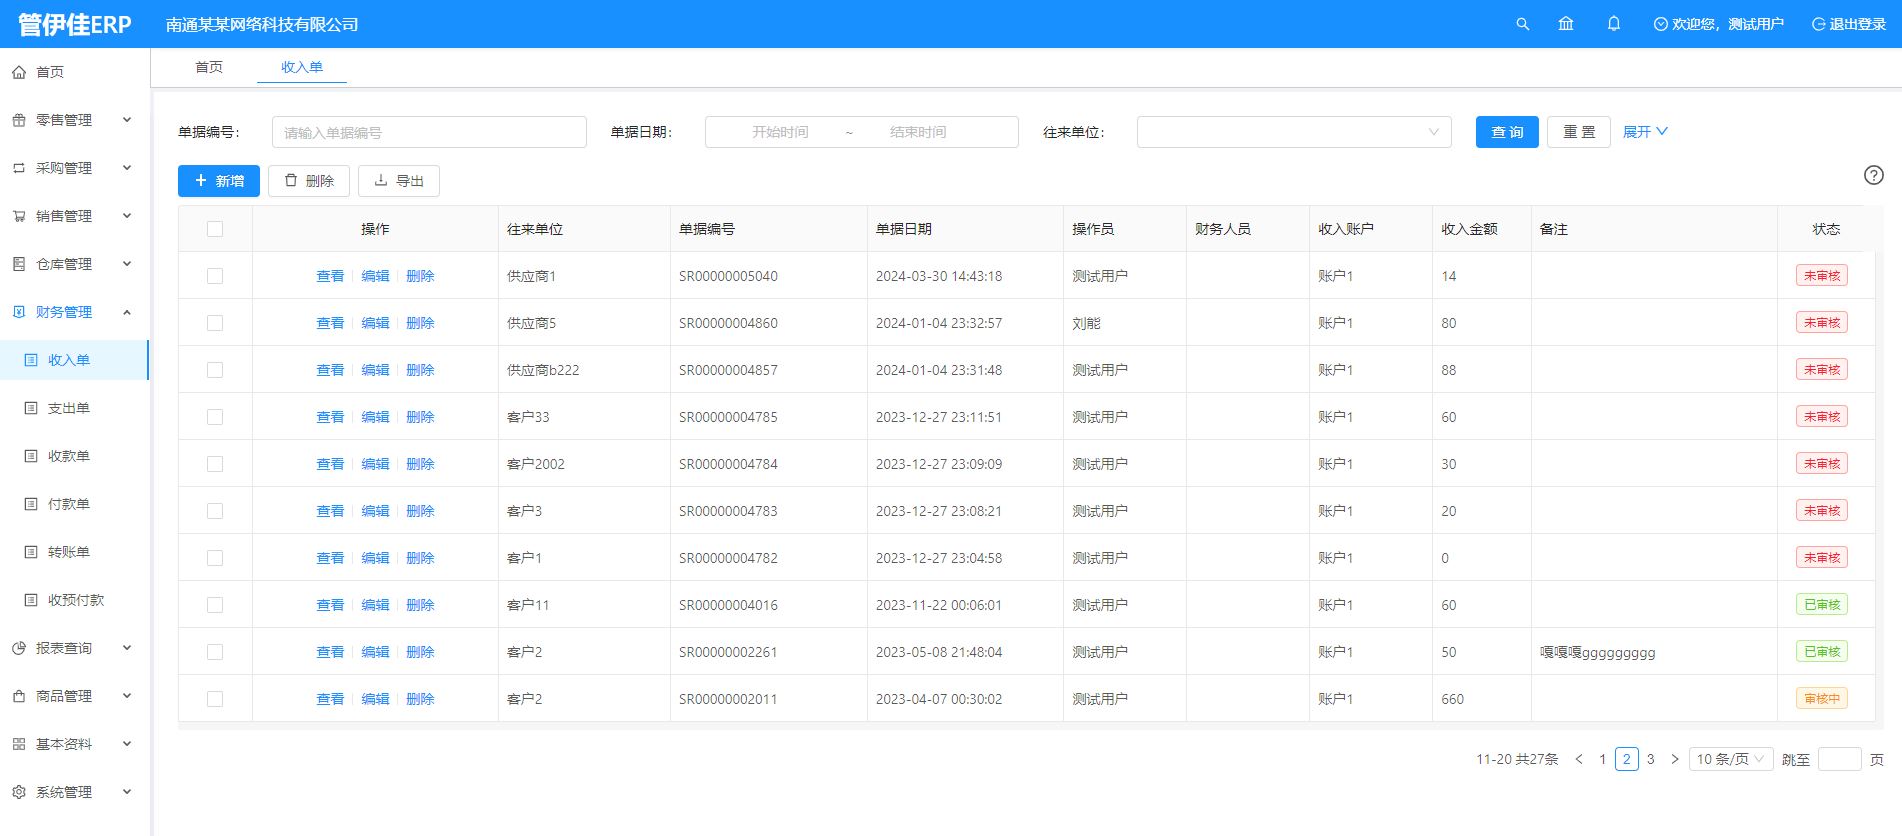Click the 查询 search button
The image size is (1902, 836).
point(1506,132)
